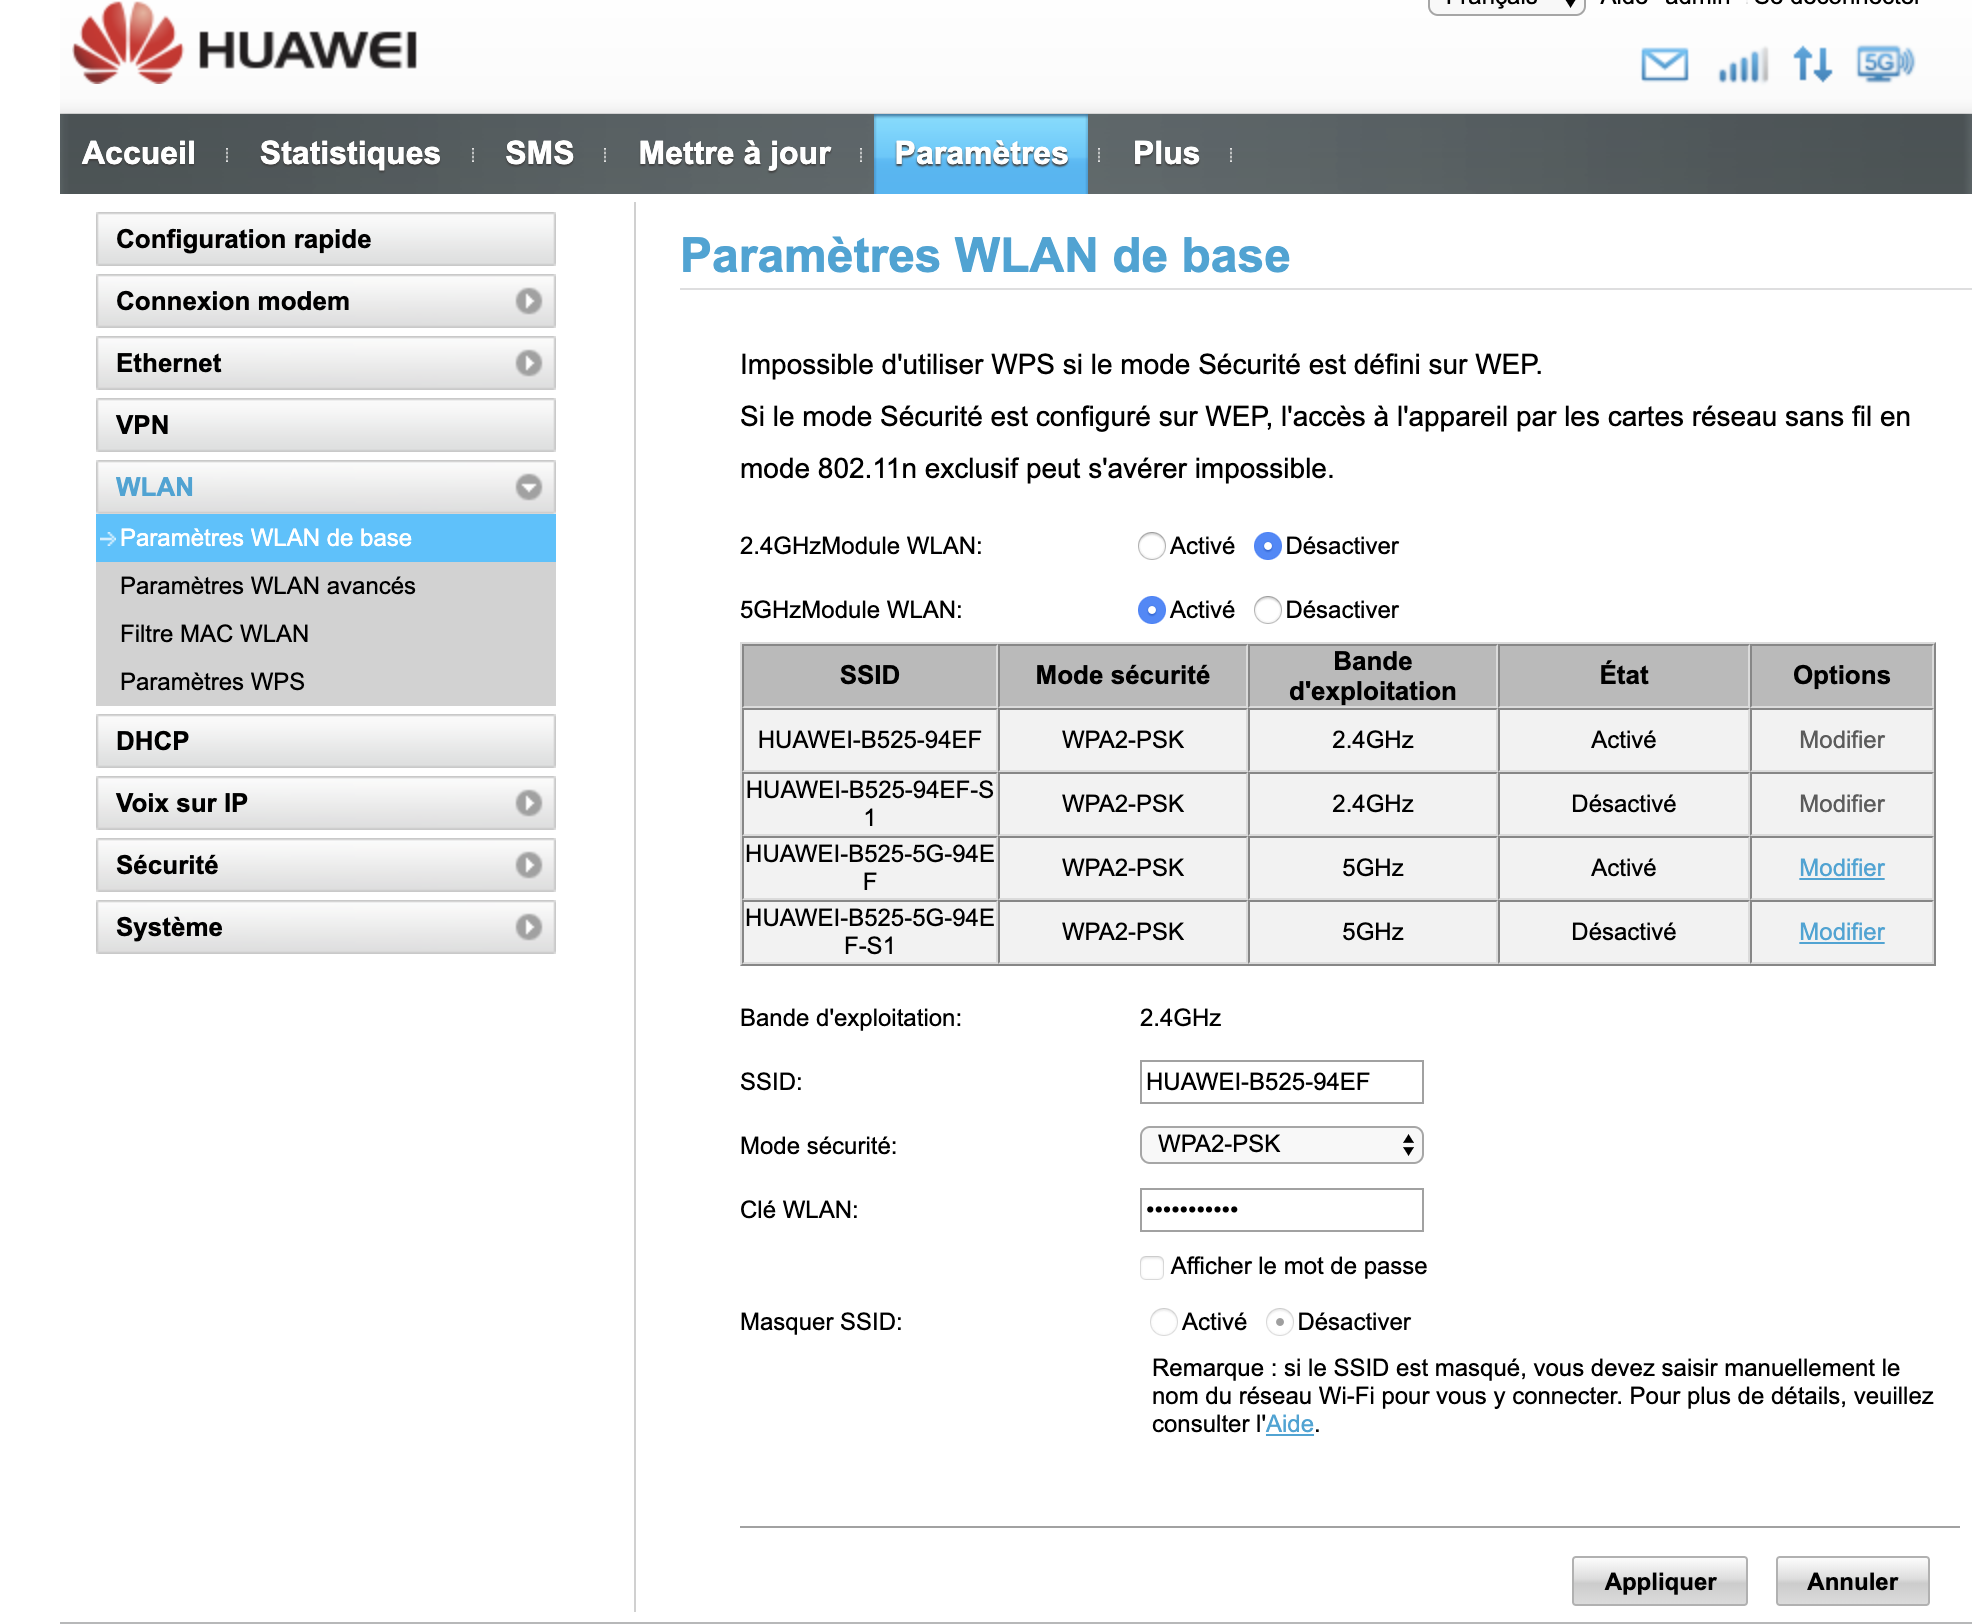1980x1624 pixels.
Task: Click arrow icon beside Sécurité
Action: [528, 865]
